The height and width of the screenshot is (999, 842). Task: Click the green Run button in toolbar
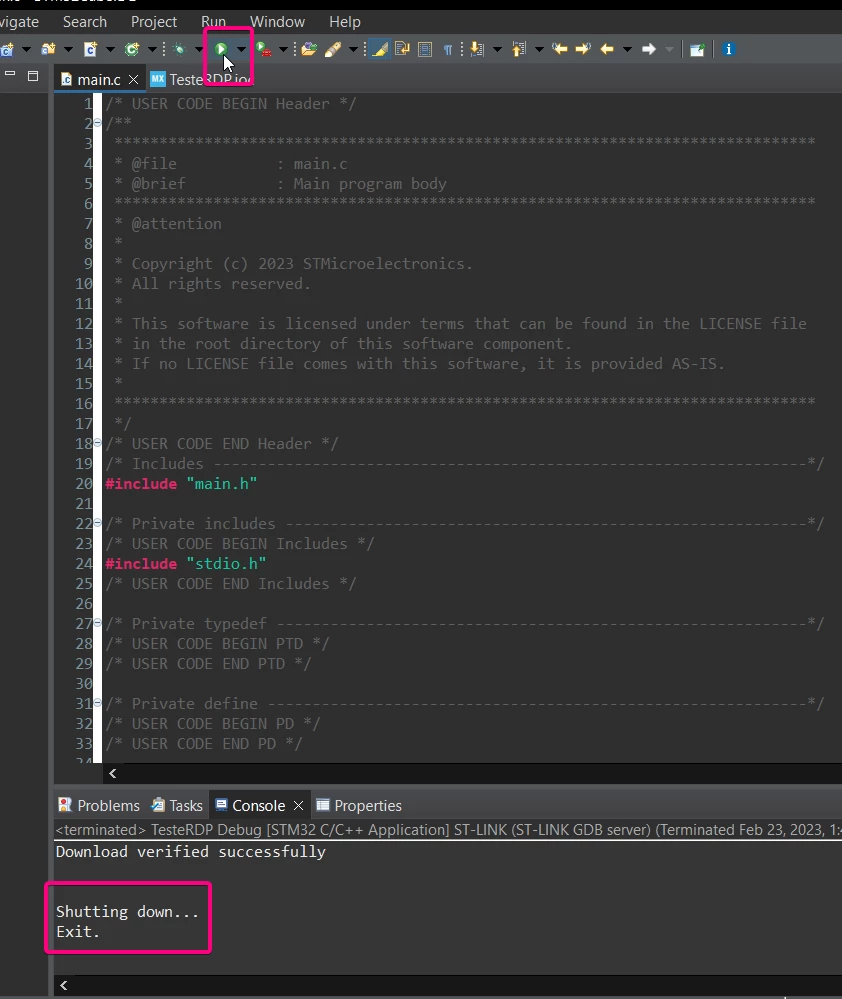(x=221, y=49)
